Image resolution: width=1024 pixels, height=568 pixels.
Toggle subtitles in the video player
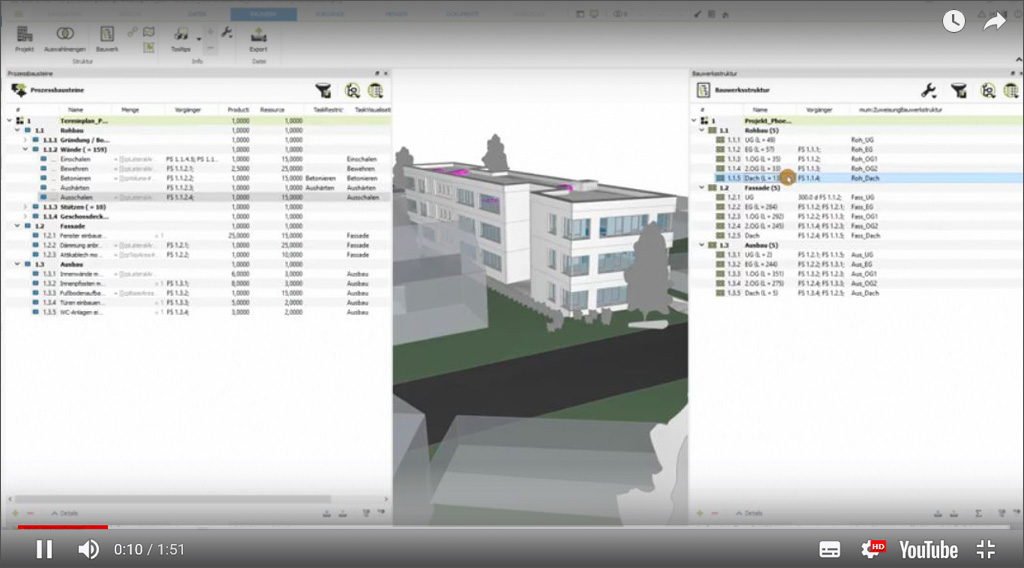pyautogui.click(x=830, y=549)
